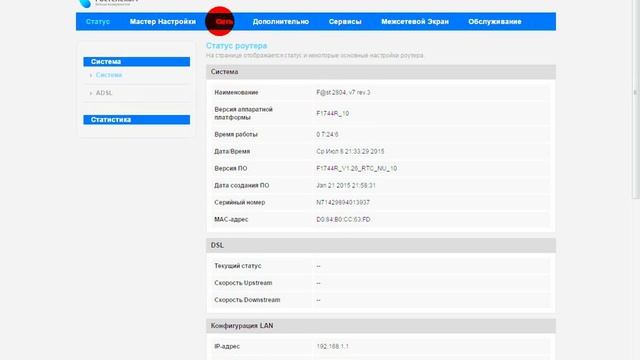Click the Дата создания ПО label
The image size is (640, 360).
242,185
